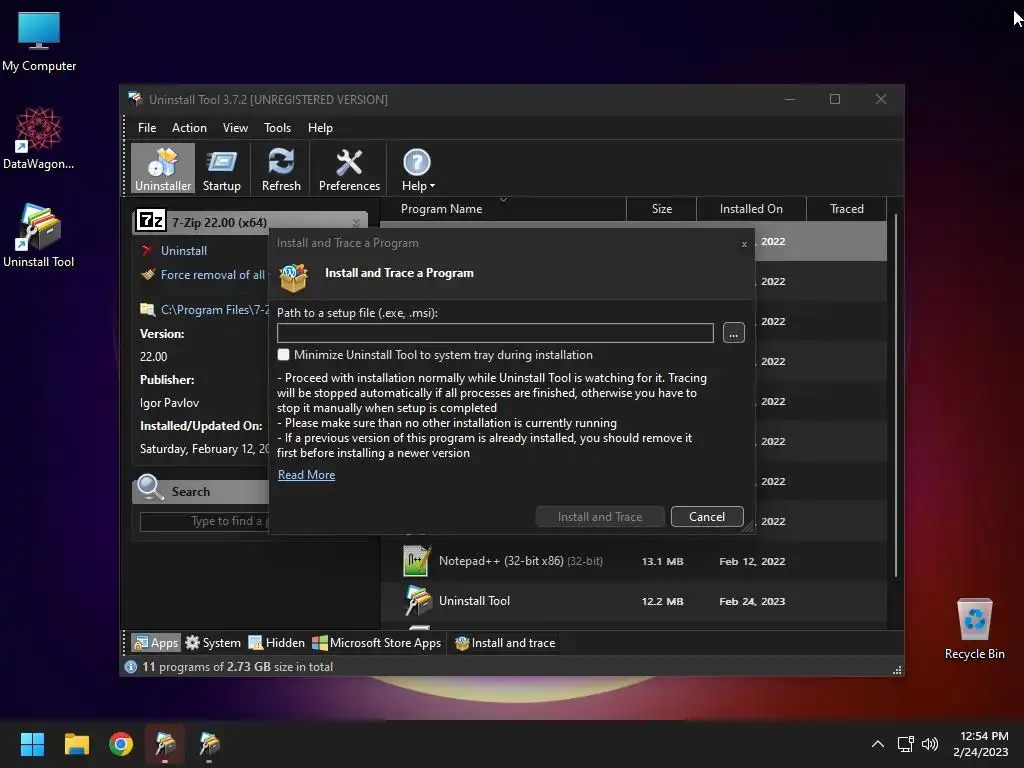Open the View menu

(x=235, y=128)
